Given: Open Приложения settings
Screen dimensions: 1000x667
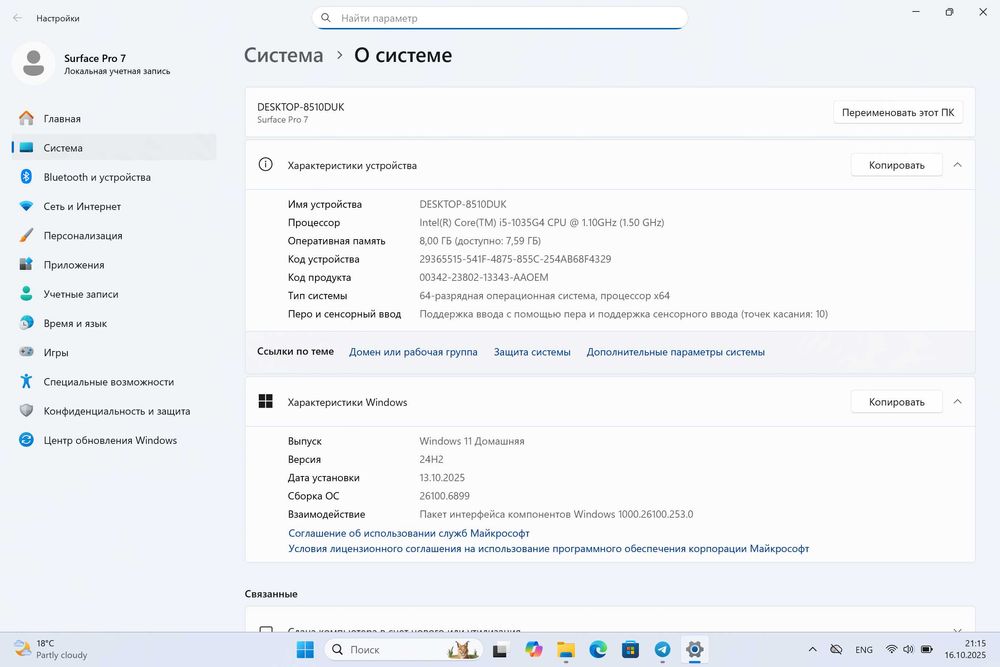Looking at the screenshot, I should (114, 265).
